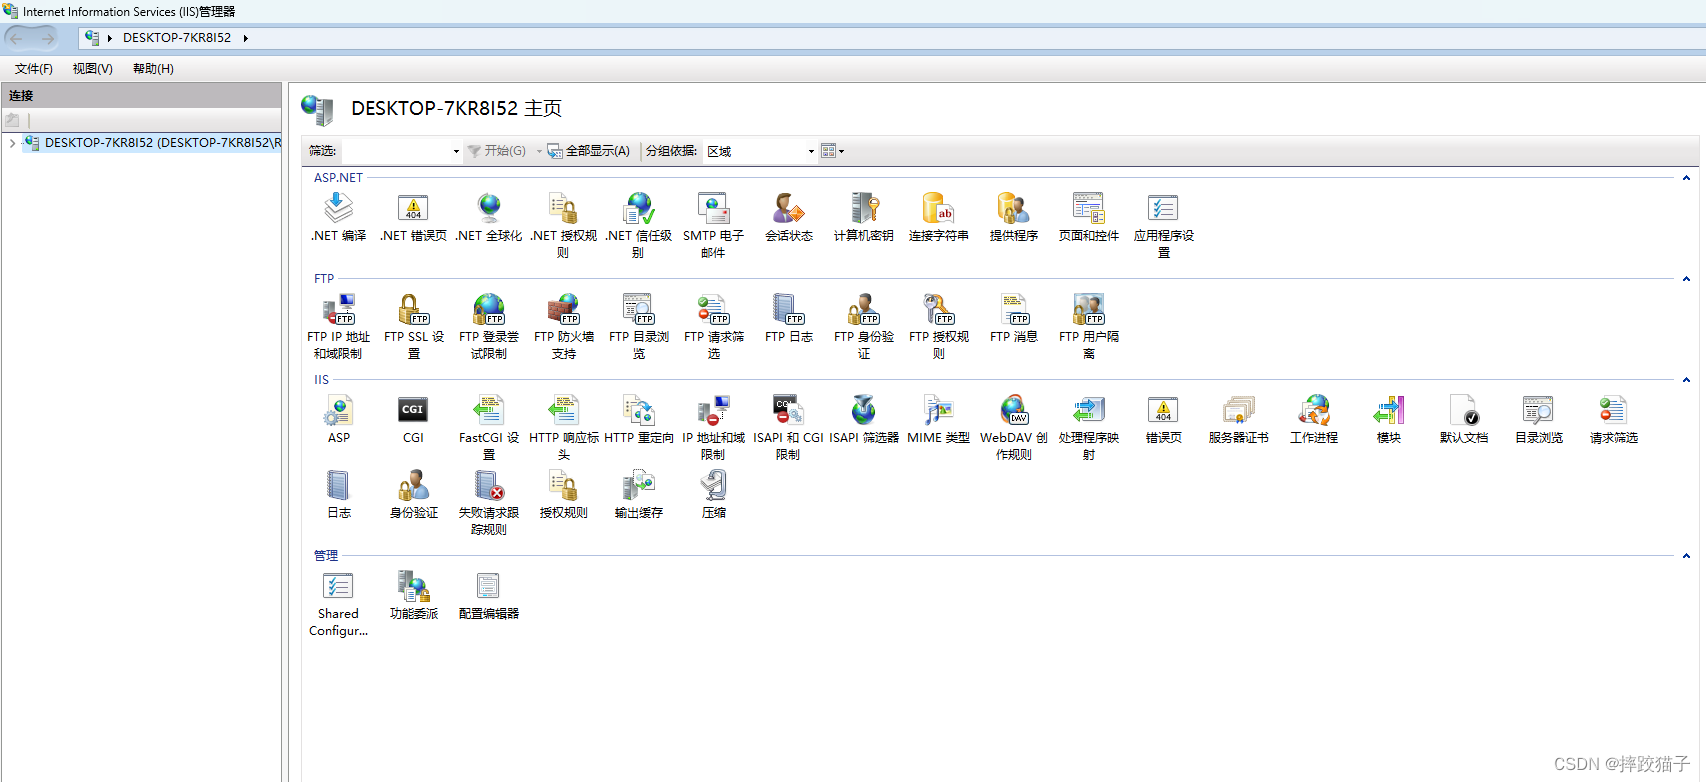Screen dimensions: 1706x782
Task: Open ISAPI 和 CGI 限制
Action: 789,427
